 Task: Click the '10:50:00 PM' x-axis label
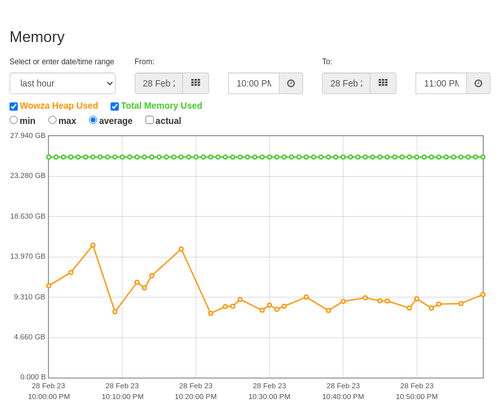point(417,397)
